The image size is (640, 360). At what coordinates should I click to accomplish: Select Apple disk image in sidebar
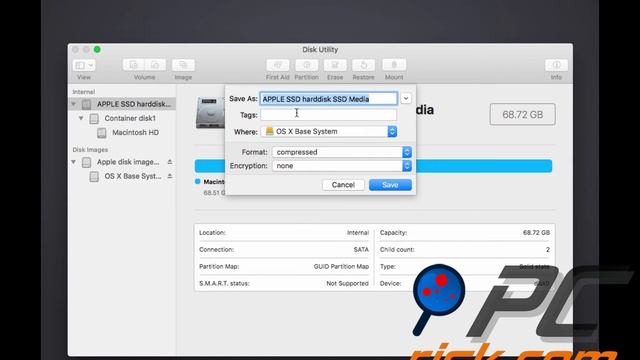pos(122,162)
